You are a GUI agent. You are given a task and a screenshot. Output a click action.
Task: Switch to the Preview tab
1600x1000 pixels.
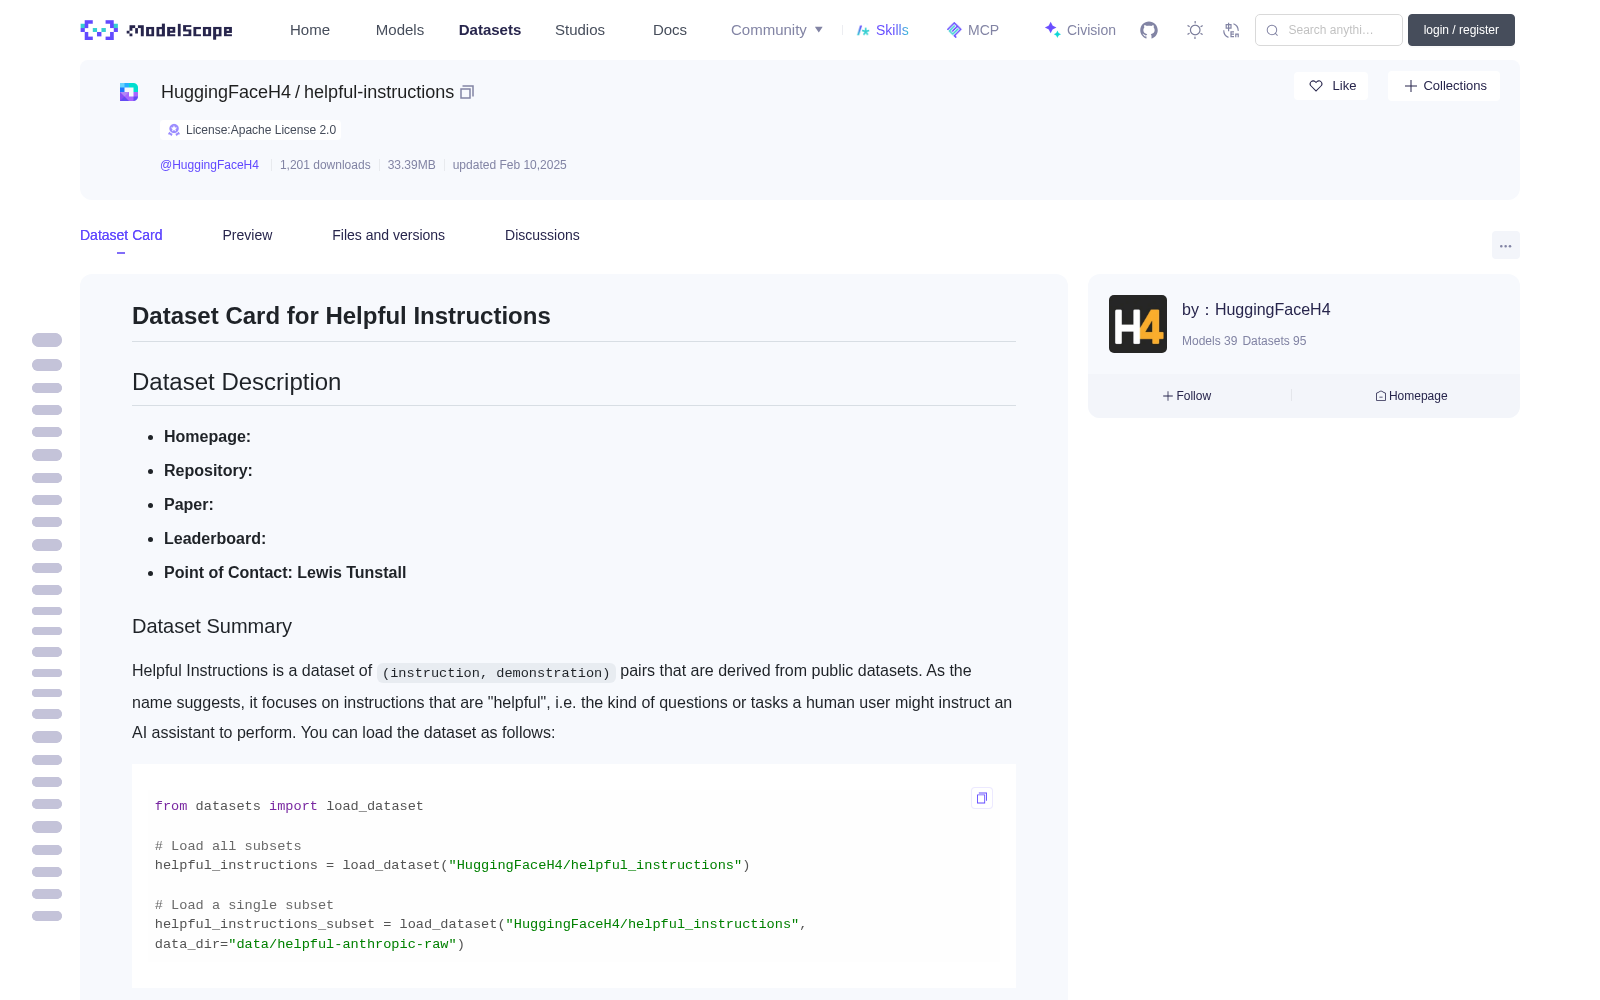tap(247, 235)
